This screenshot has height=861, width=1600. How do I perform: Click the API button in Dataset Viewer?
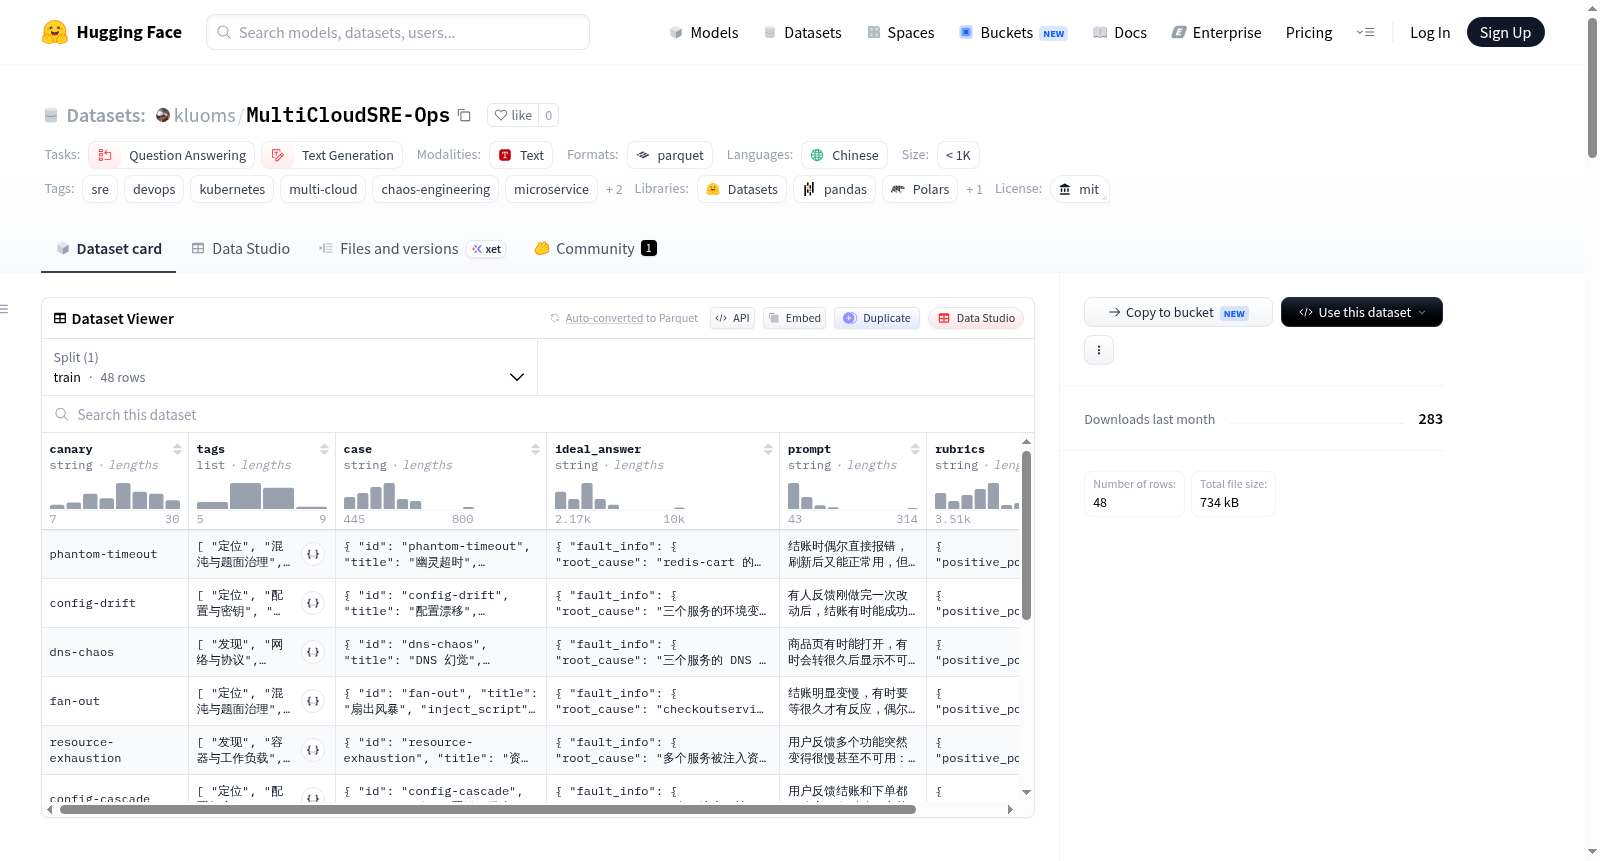(x=732, y=318)
